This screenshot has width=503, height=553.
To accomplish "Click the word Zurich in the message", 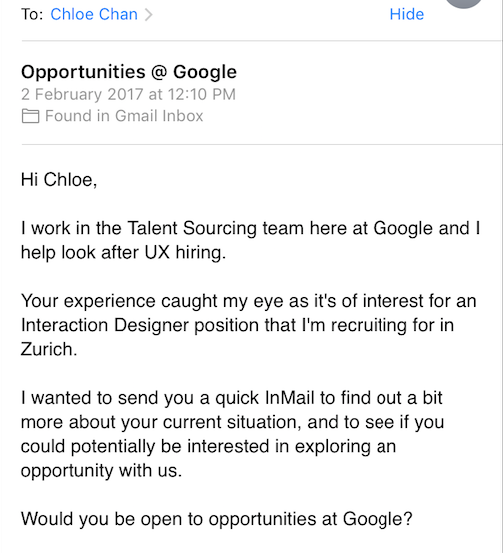I will [x=49, y=350].
